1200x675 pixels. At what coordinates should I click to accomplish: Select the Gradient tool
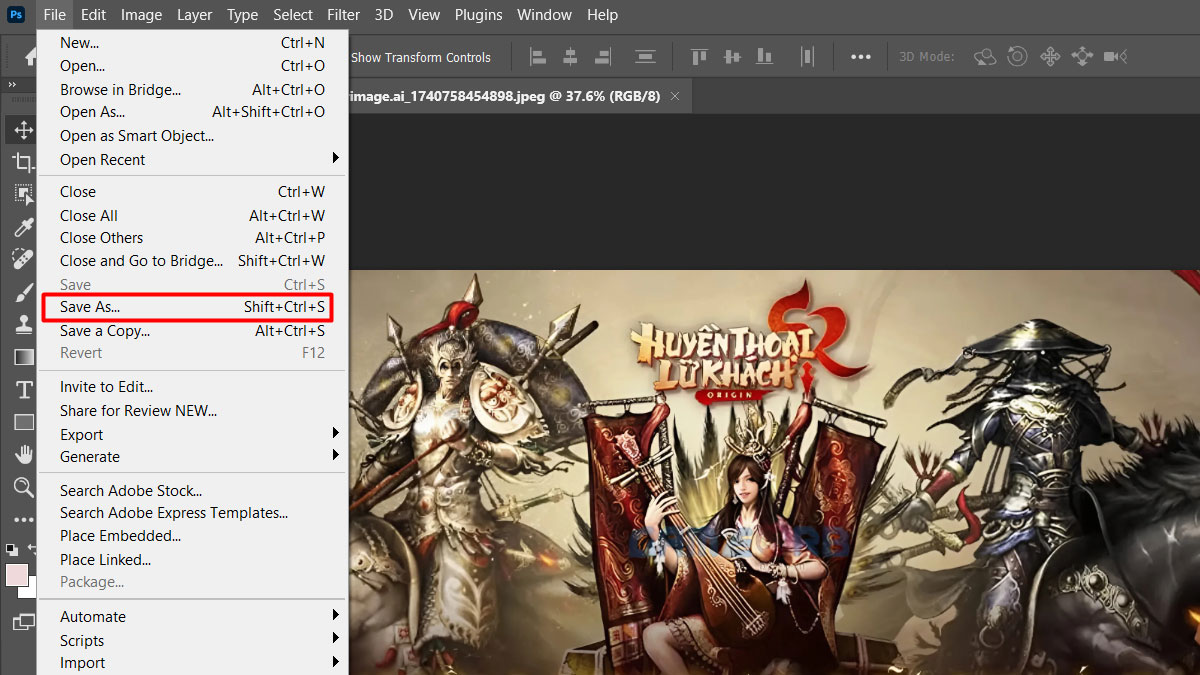(x=23, y=357)
